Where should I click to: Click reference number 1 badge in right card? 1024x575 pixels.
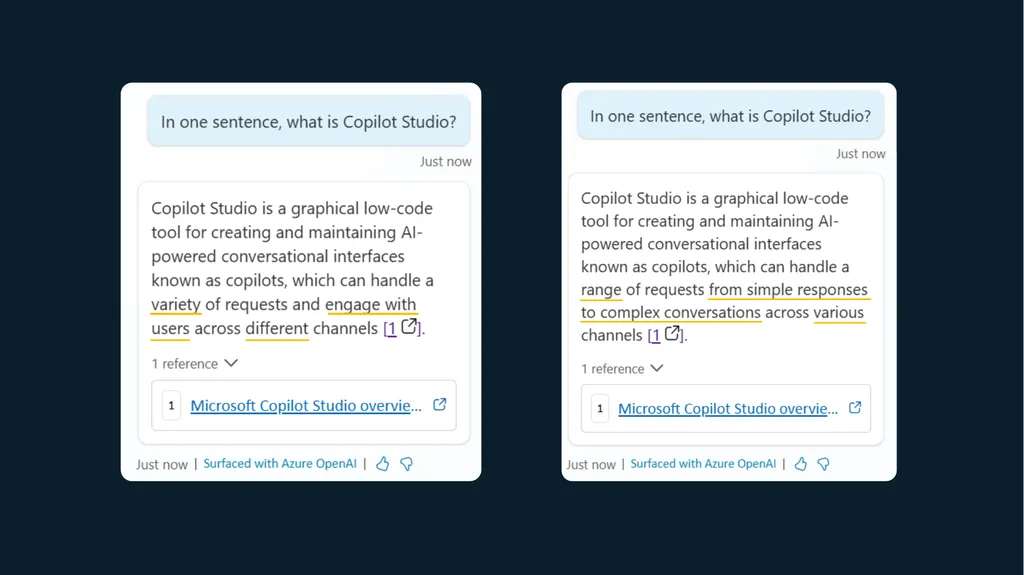click(x=600, y=409)
